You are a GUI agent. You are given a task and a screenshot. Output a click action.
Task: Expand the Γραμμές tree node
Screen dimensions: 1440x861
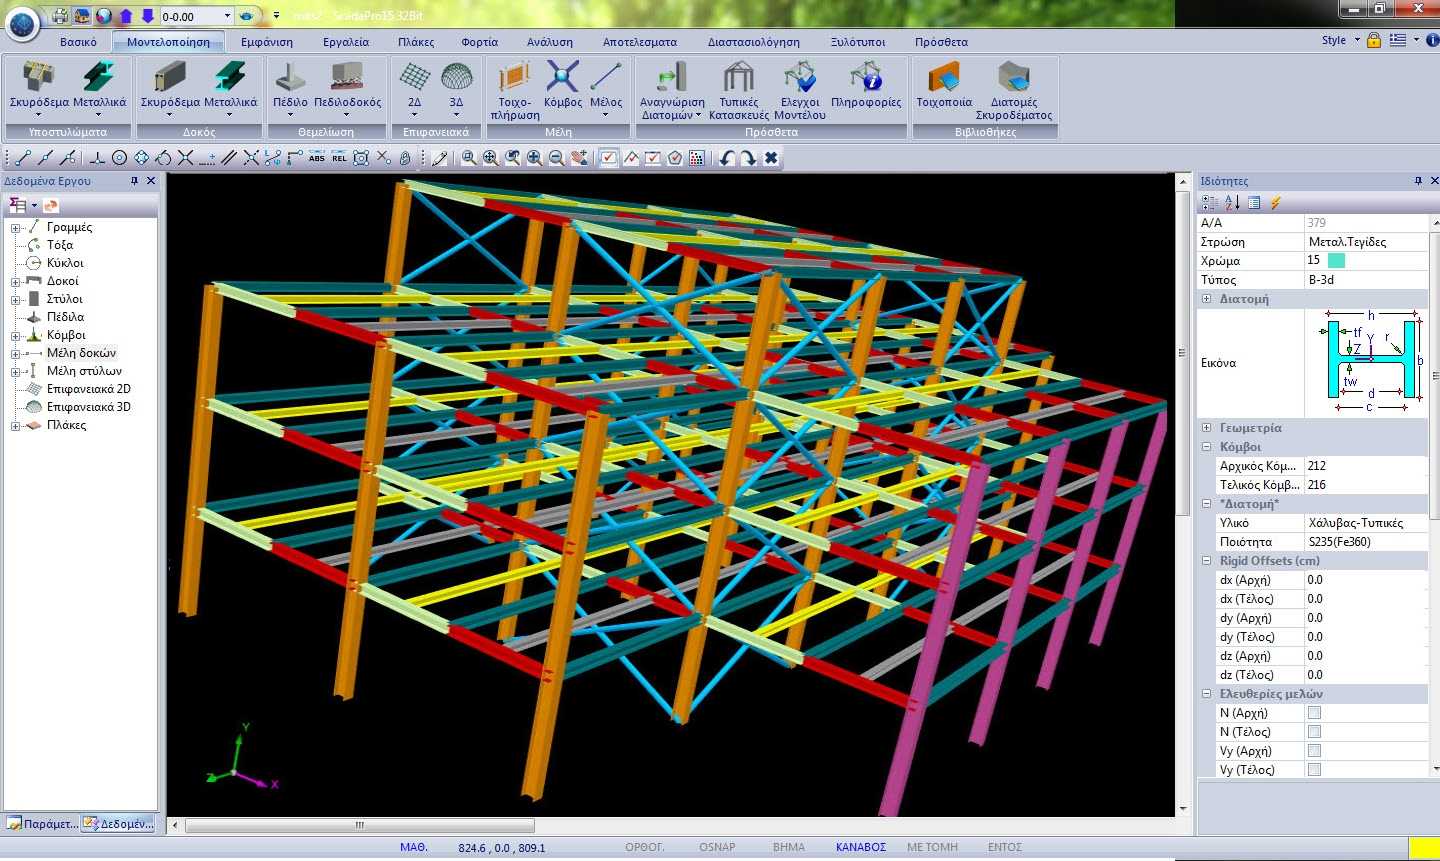click(16, 228)
